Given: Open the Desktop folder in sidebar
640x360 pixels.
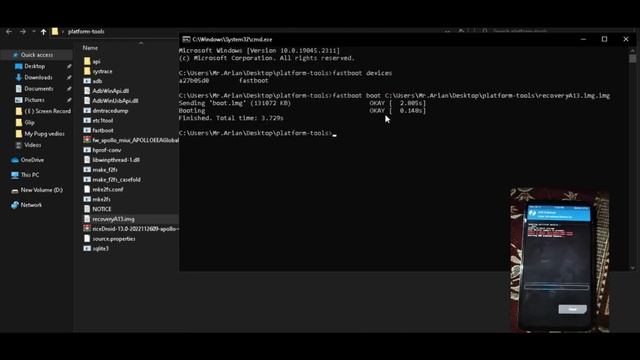Looking at the screenshot, I should click(x=34, y=66).
